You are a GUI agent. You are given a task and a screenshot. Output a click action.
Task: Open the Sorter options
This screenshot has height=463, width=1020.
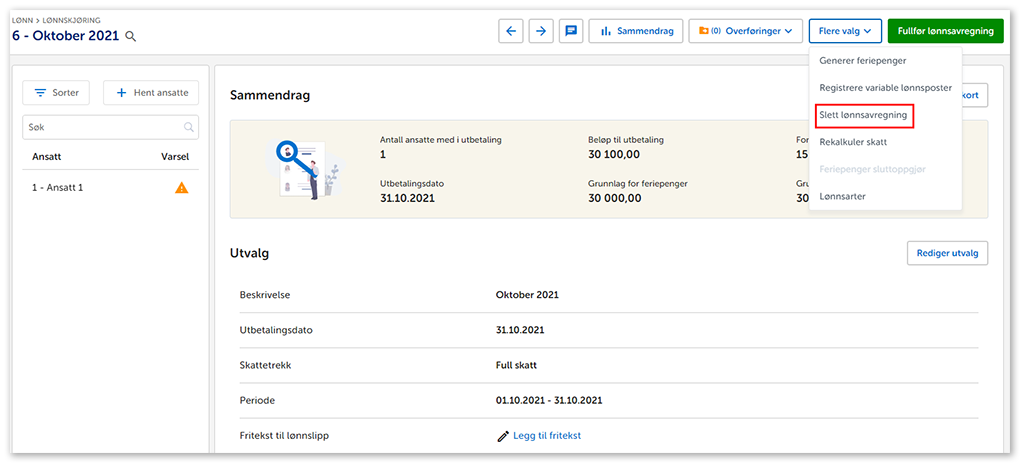57,93
